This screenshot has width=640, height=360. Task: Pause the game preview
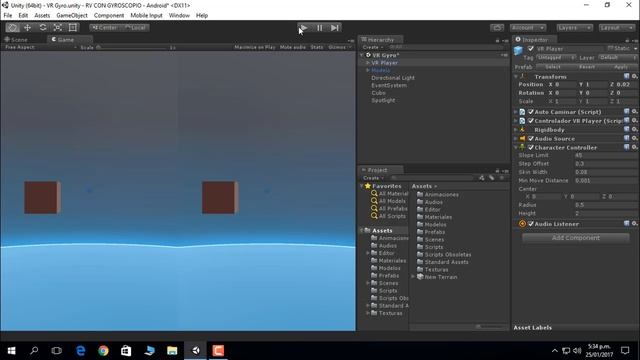320,28
